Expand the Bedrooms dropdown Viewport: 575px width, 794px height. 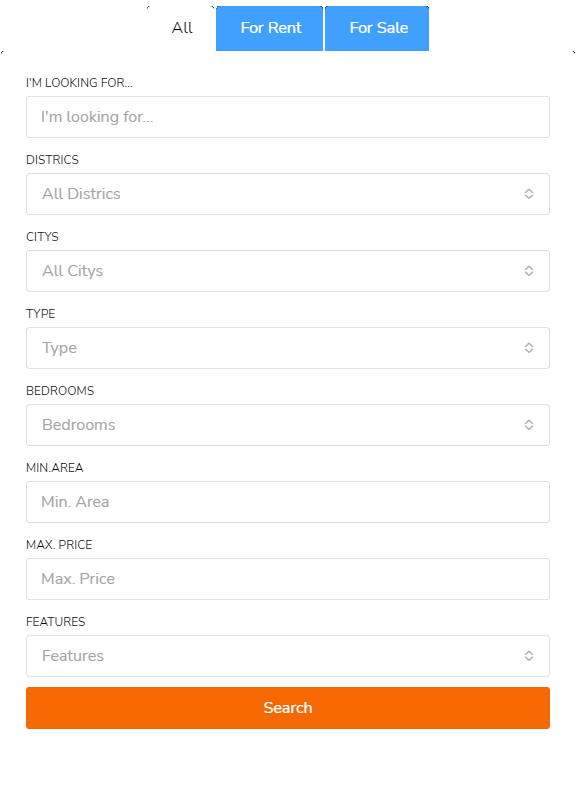(288, 425)
